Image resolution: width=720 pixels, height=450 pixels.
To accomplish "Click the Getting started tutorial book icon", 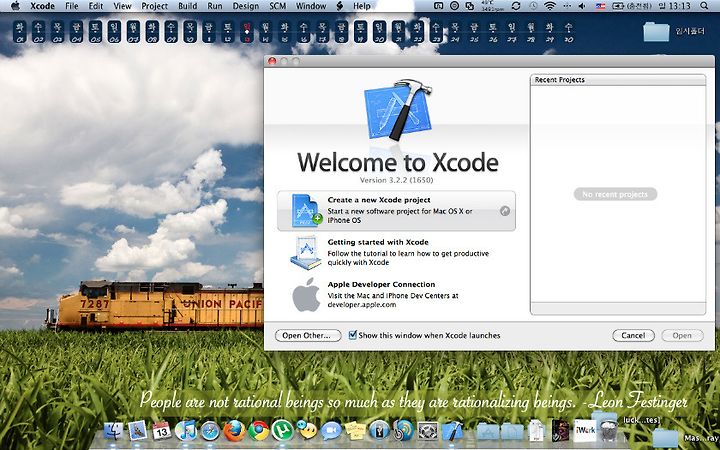I will tap(306, 253).
